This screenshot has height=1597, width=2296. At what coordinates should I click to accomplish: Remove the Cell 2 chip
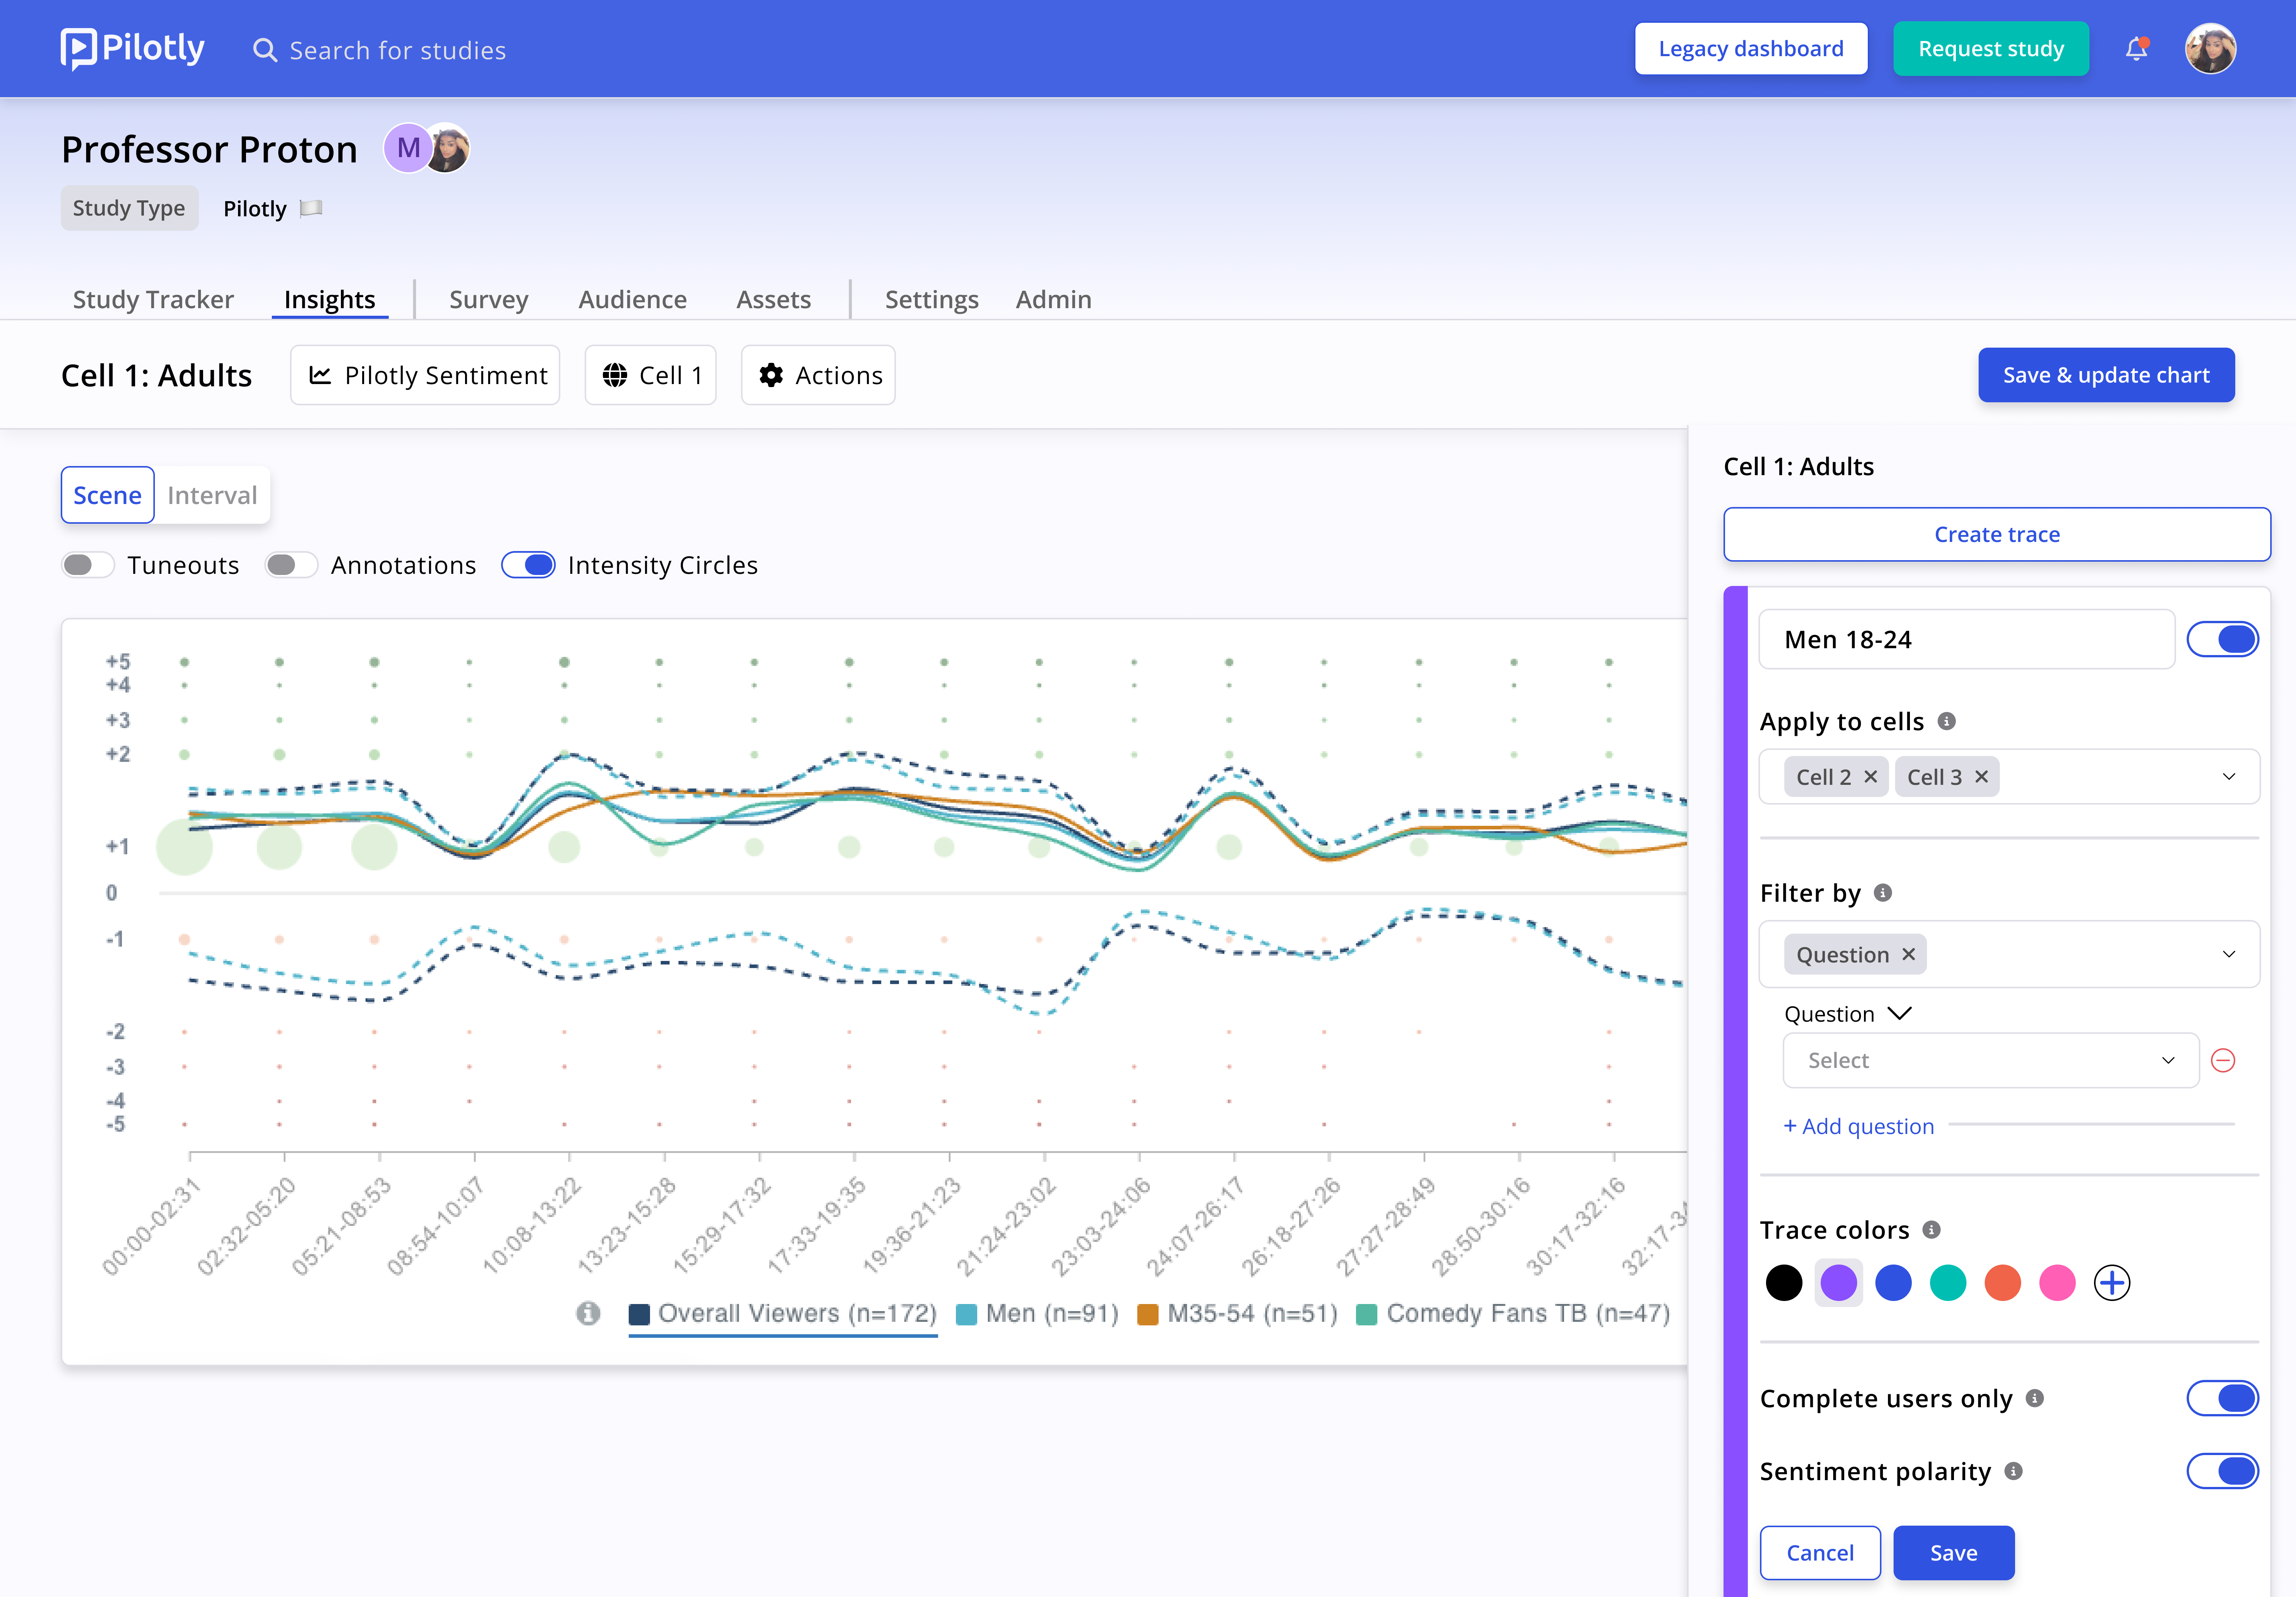pos(1871,777)
